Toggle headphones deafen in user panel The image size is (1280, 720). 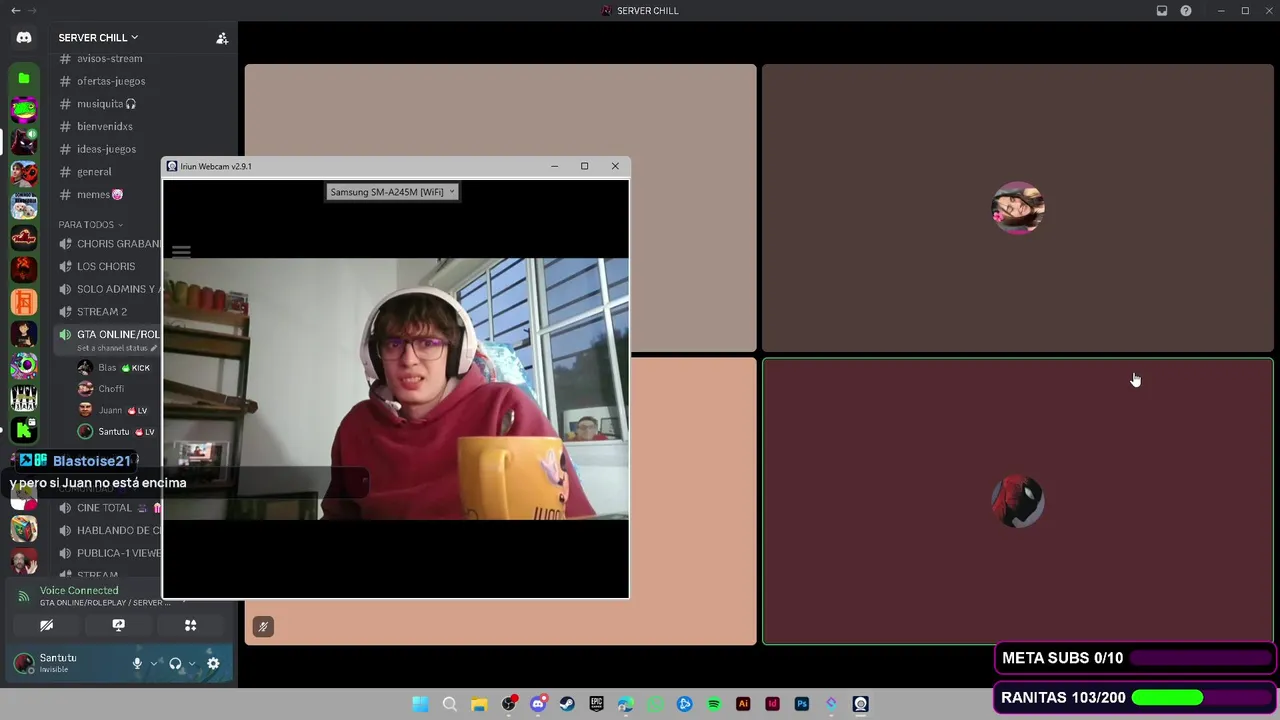pyautogui.click(x=175, y=663)
